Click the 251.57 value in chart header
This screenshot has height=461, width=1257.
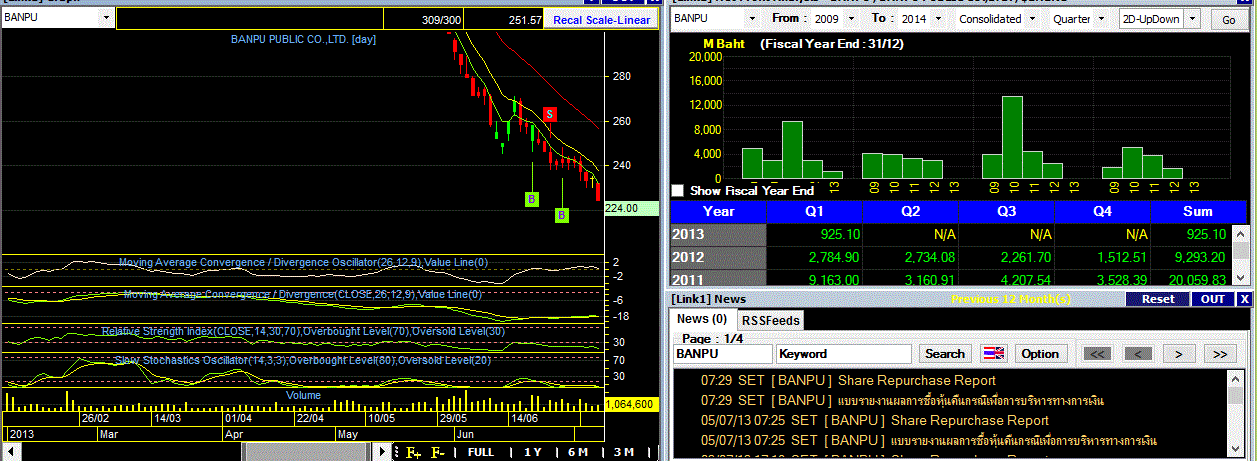525,19
